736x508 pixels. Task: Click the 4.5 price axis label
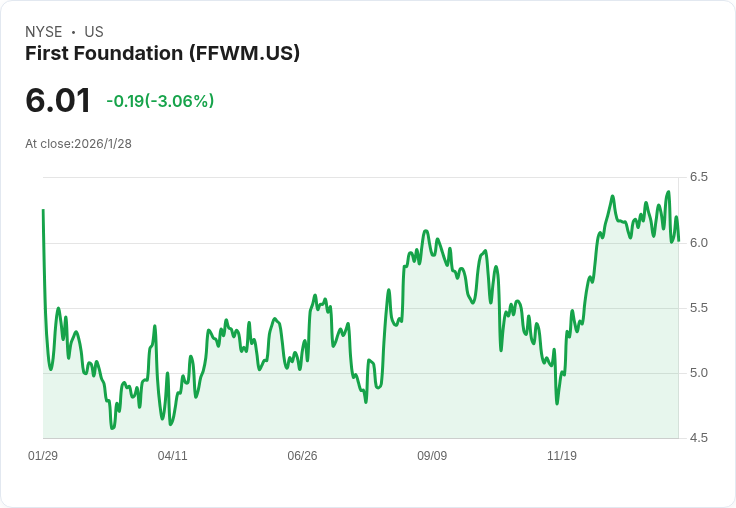[698, 438]
